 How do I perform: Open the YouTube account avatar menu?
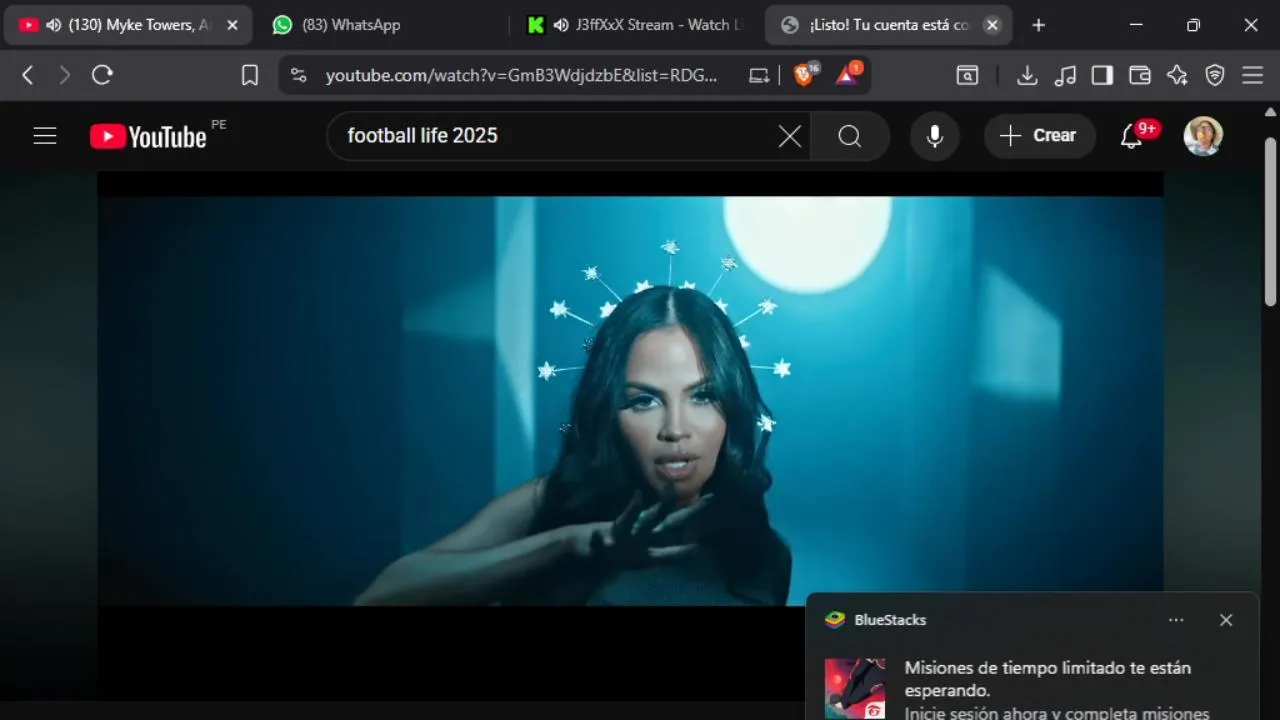click(x=1203, y=136)
